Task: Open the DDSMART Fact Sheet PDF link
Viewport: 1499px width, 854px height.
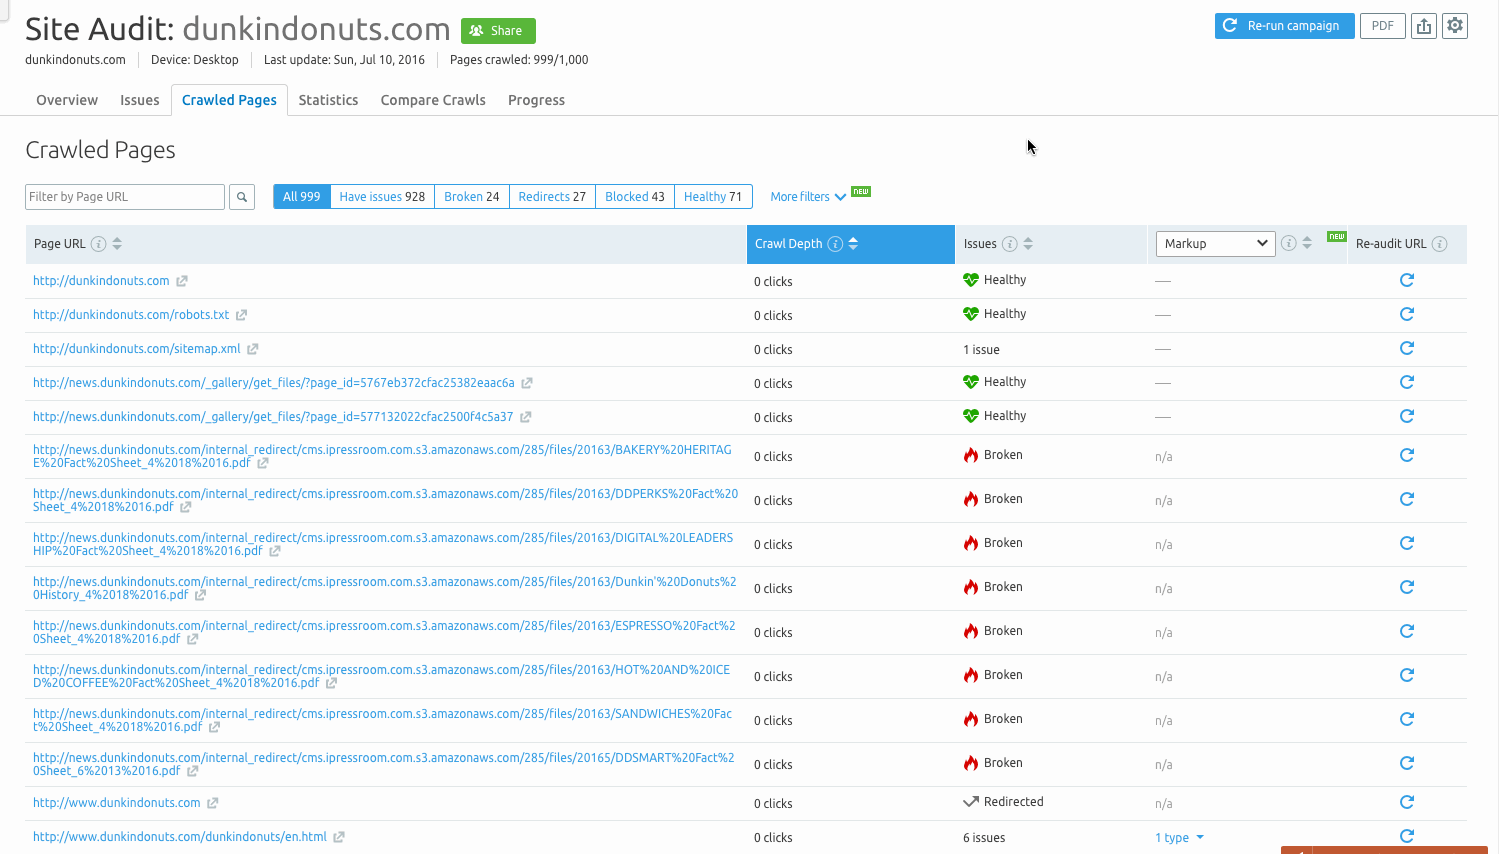Action: (x=384, y=764)
